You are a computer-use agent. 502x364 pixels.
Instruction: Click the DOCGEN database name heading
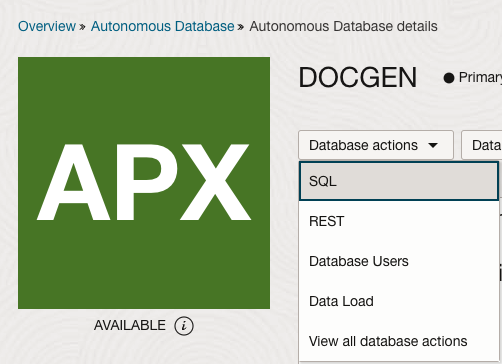pos(358,77)
